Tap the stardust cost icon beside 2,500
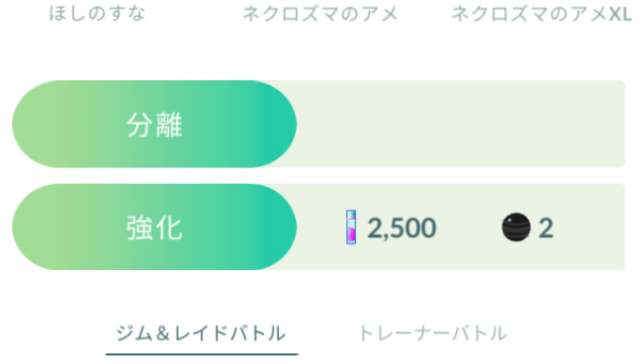Image resolution: width=640 pixels, height=364 pixels. [351, 227]
